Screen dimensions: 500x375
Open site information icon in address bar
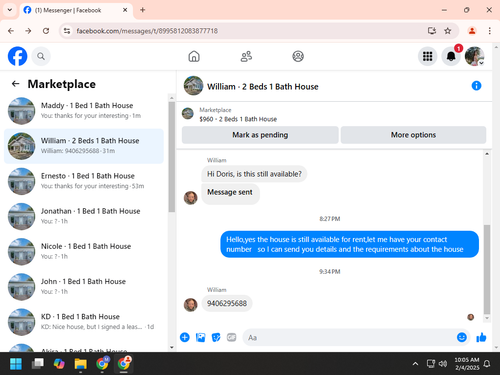67,31
